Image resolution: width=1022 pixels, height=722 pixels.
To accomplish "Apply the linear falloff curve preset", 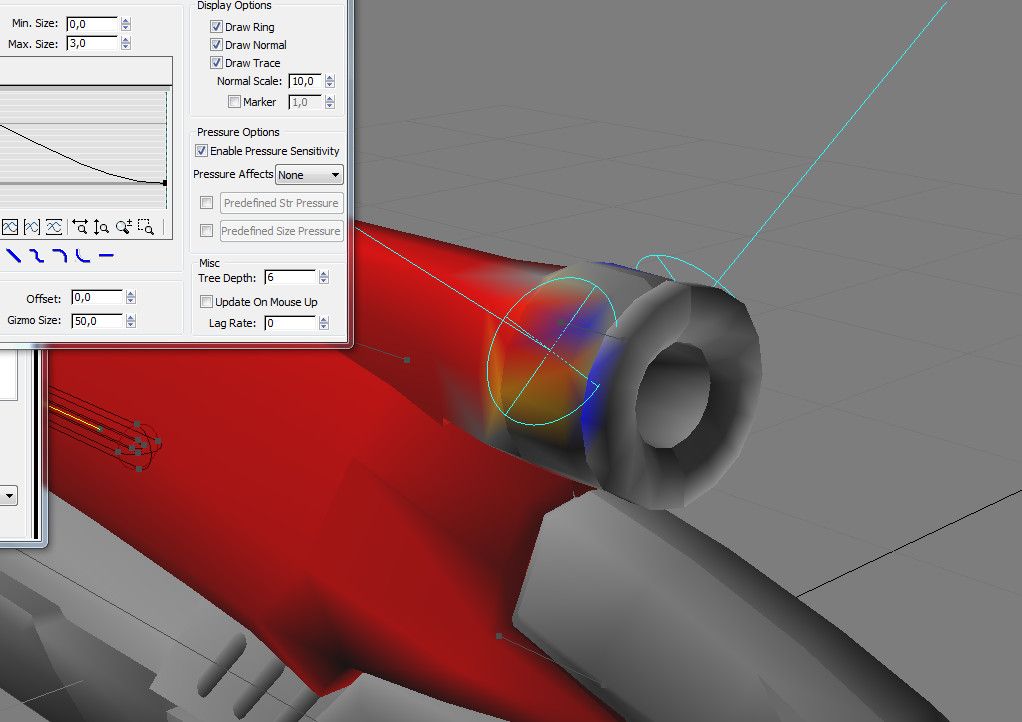I will [14, 255].
